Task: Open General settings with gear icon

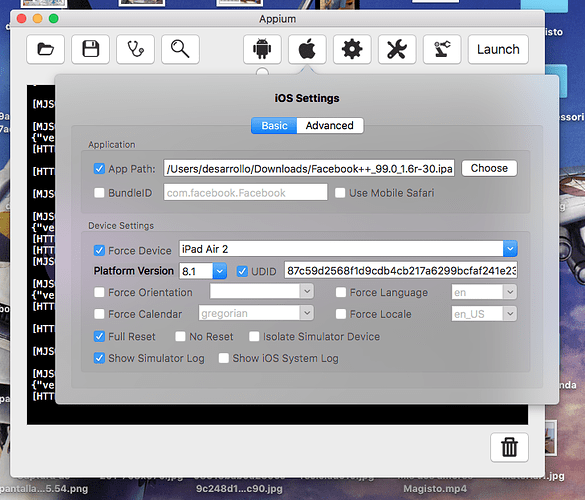Action: click(352, 49)
